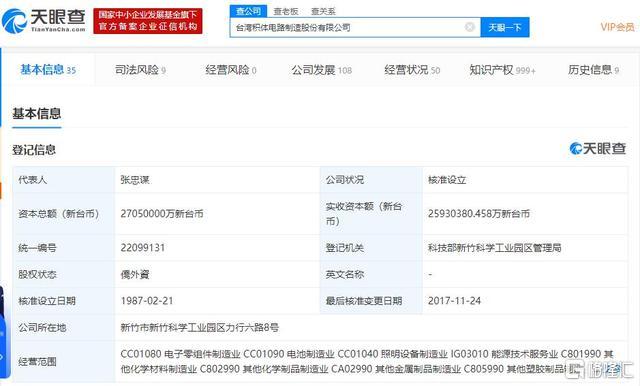The height and width of the screenshot is (386, 640).
Task: Switch to the 司法风险 tab
Action: pos(140,70)
